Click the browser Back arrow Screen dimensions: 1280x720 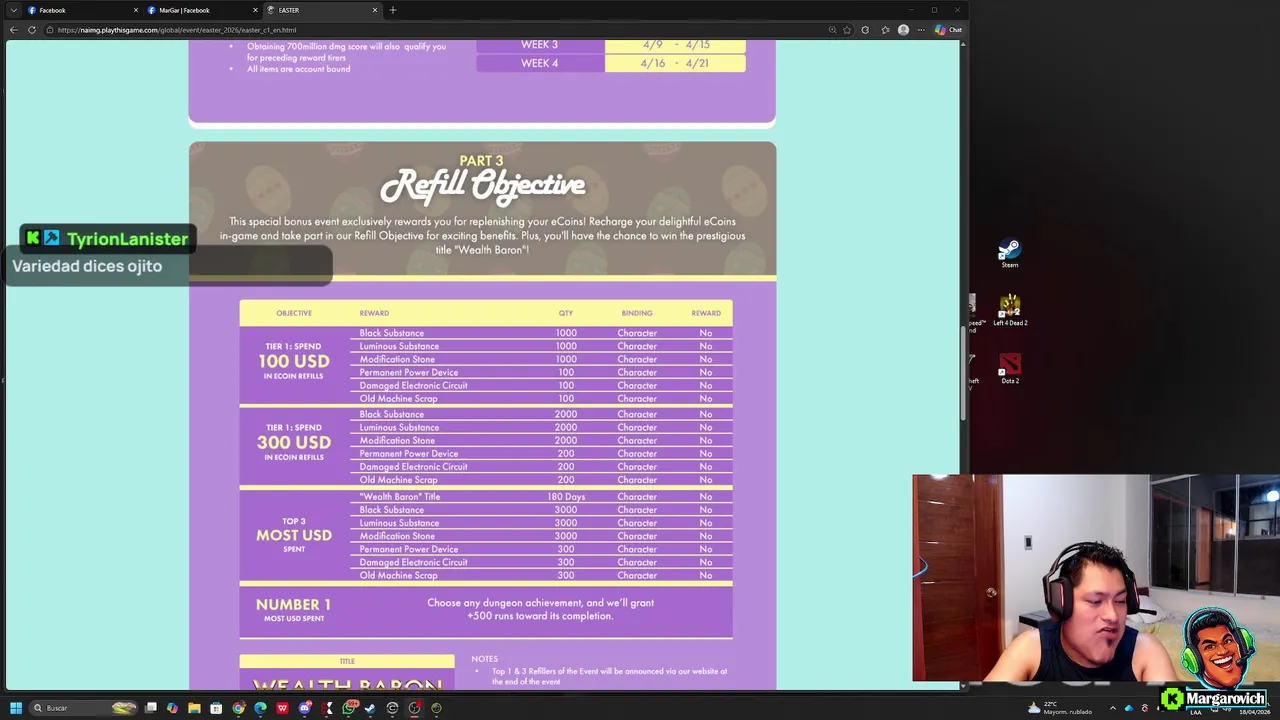point(13,30)
